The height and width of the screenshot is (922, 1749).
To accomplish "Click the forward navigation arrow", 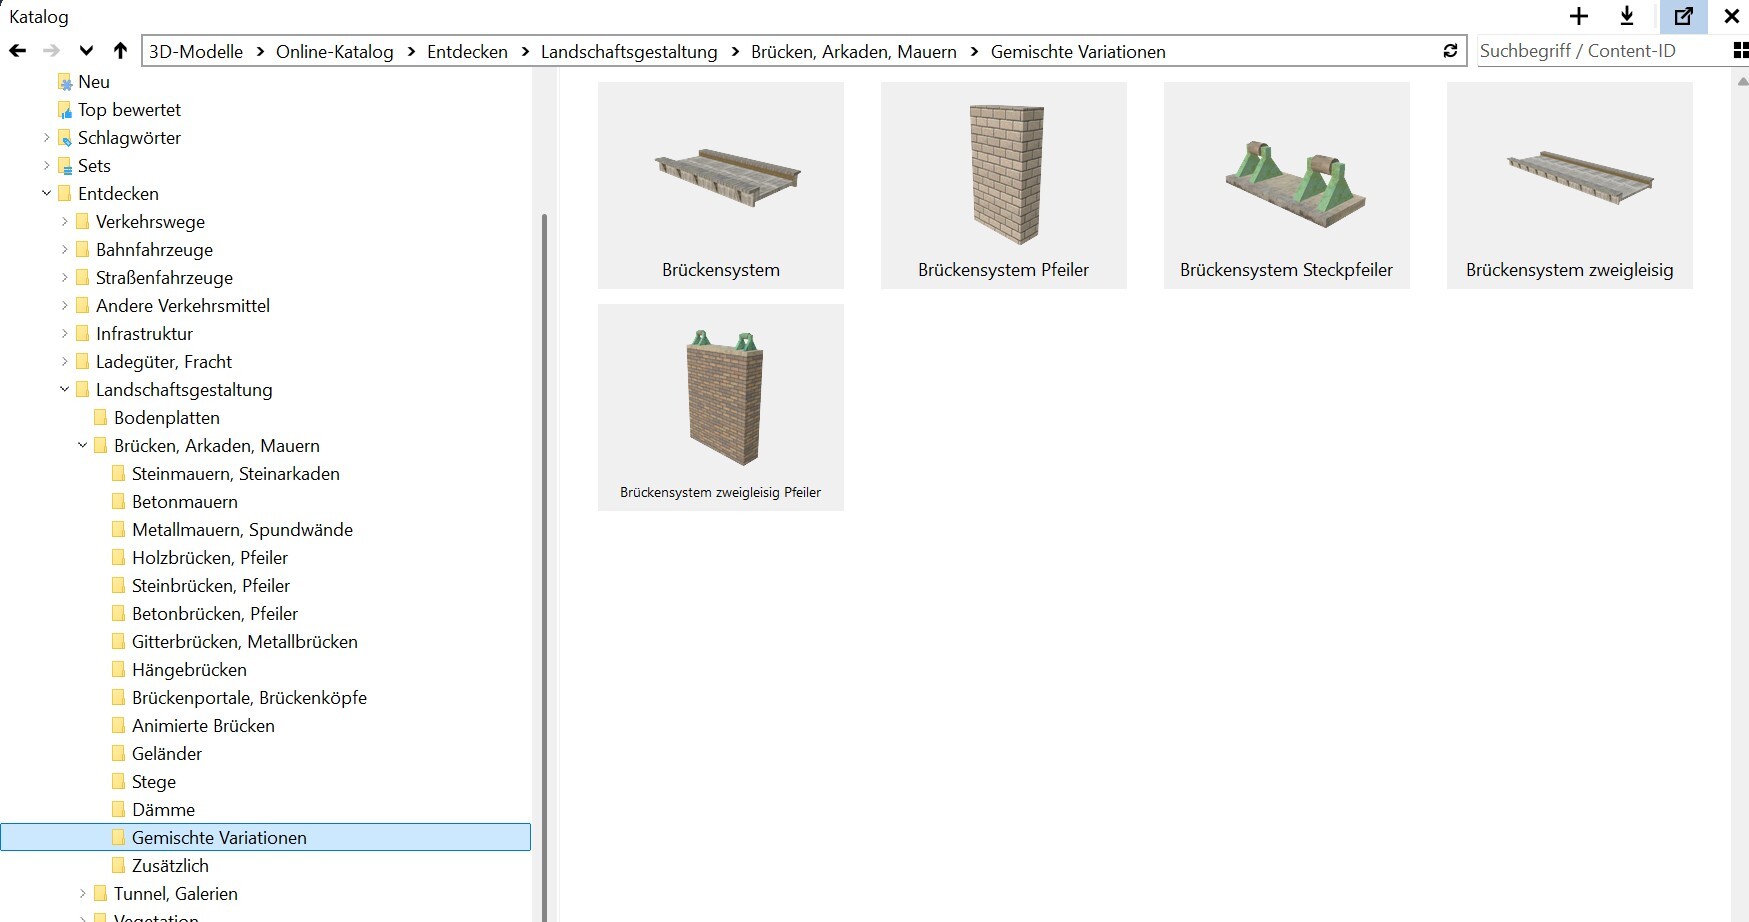I will coord(52,51).
